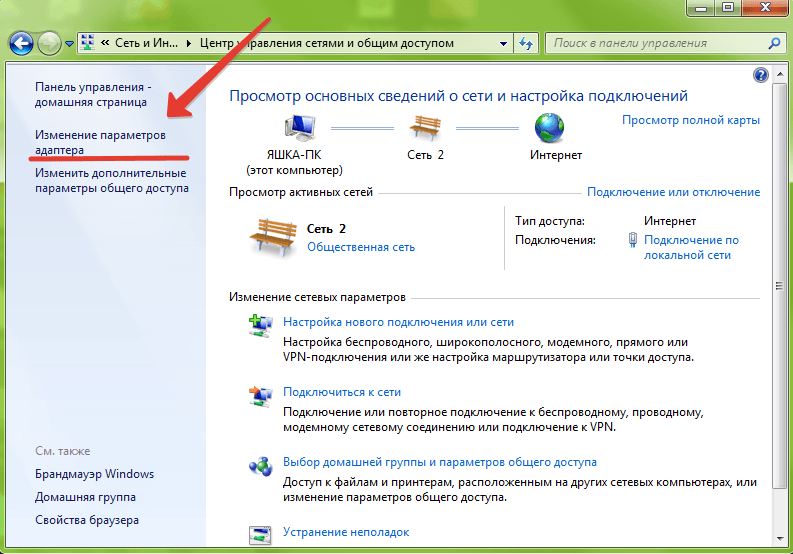Image resolution: width=793 pixels, height=554 pixels.
Task: Click 'Подключение или отключение' link
Action: coord(673,192)
